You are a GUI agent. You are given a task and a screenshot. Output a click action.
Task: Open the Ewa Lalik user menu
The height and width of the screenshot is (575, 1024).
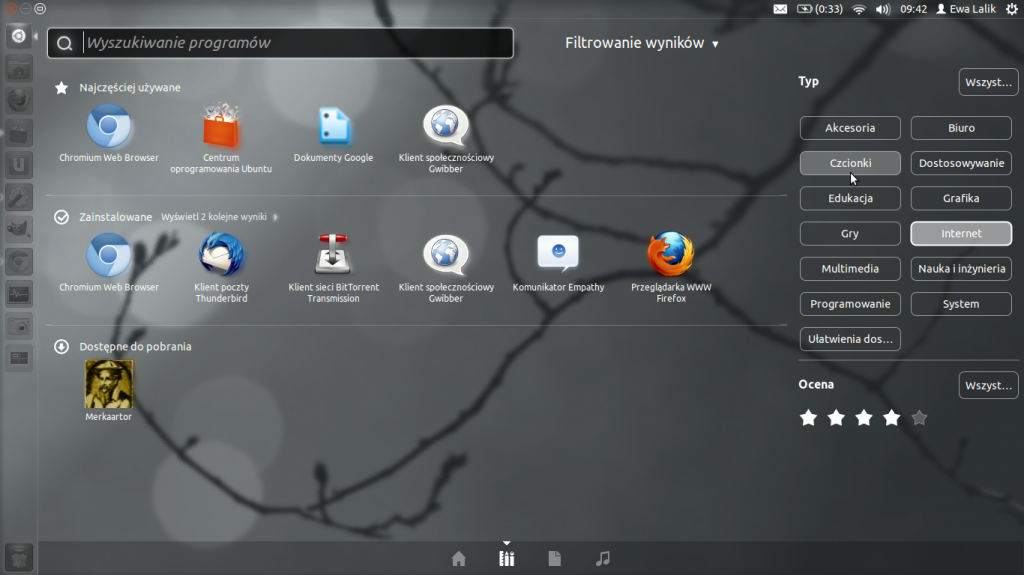pos(966,9)
